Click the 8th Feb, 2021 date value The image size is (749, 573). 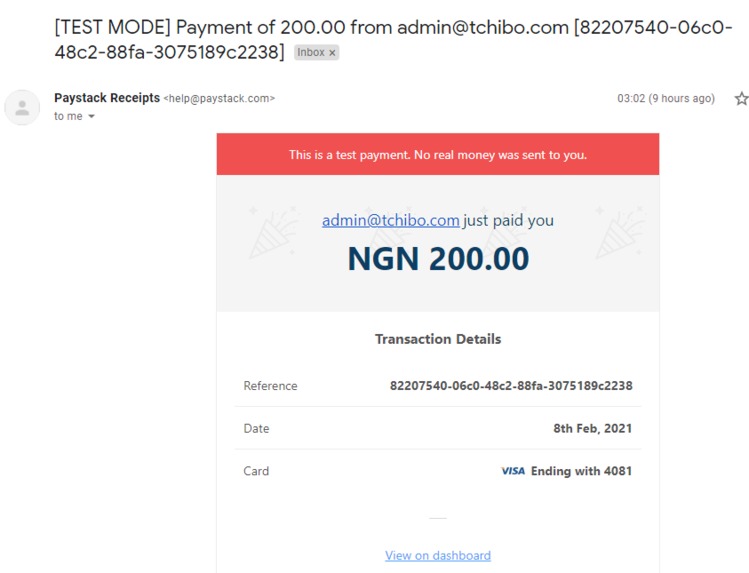pos(592,428)
